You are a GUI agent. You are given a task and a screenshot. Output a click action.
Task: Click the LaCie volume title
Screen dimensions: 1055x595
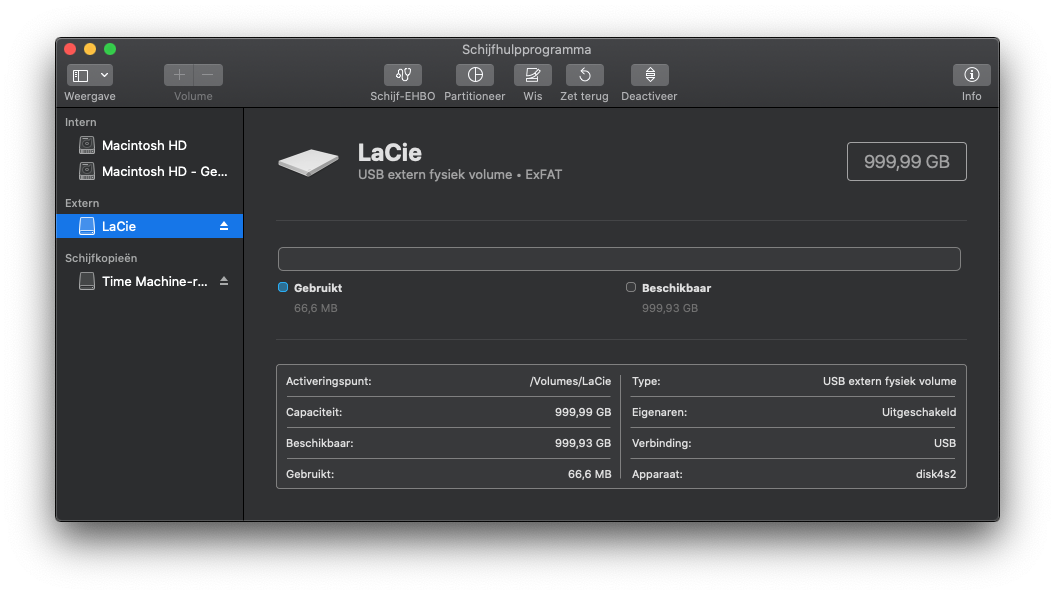pyautogui.click(x=390, y=153)
